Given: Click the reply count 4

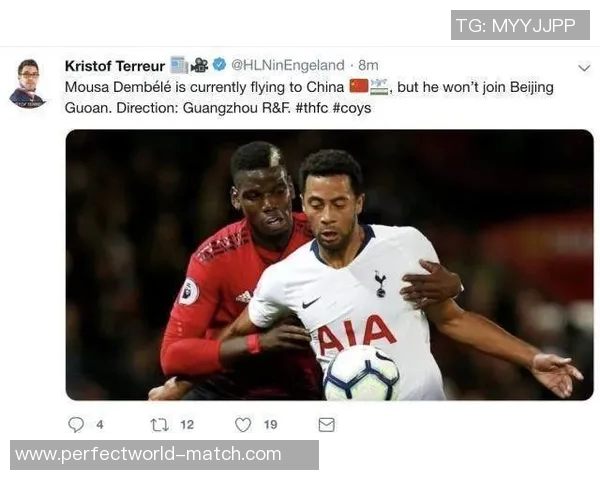Looking at the screenshot, I should coord(100,424).
